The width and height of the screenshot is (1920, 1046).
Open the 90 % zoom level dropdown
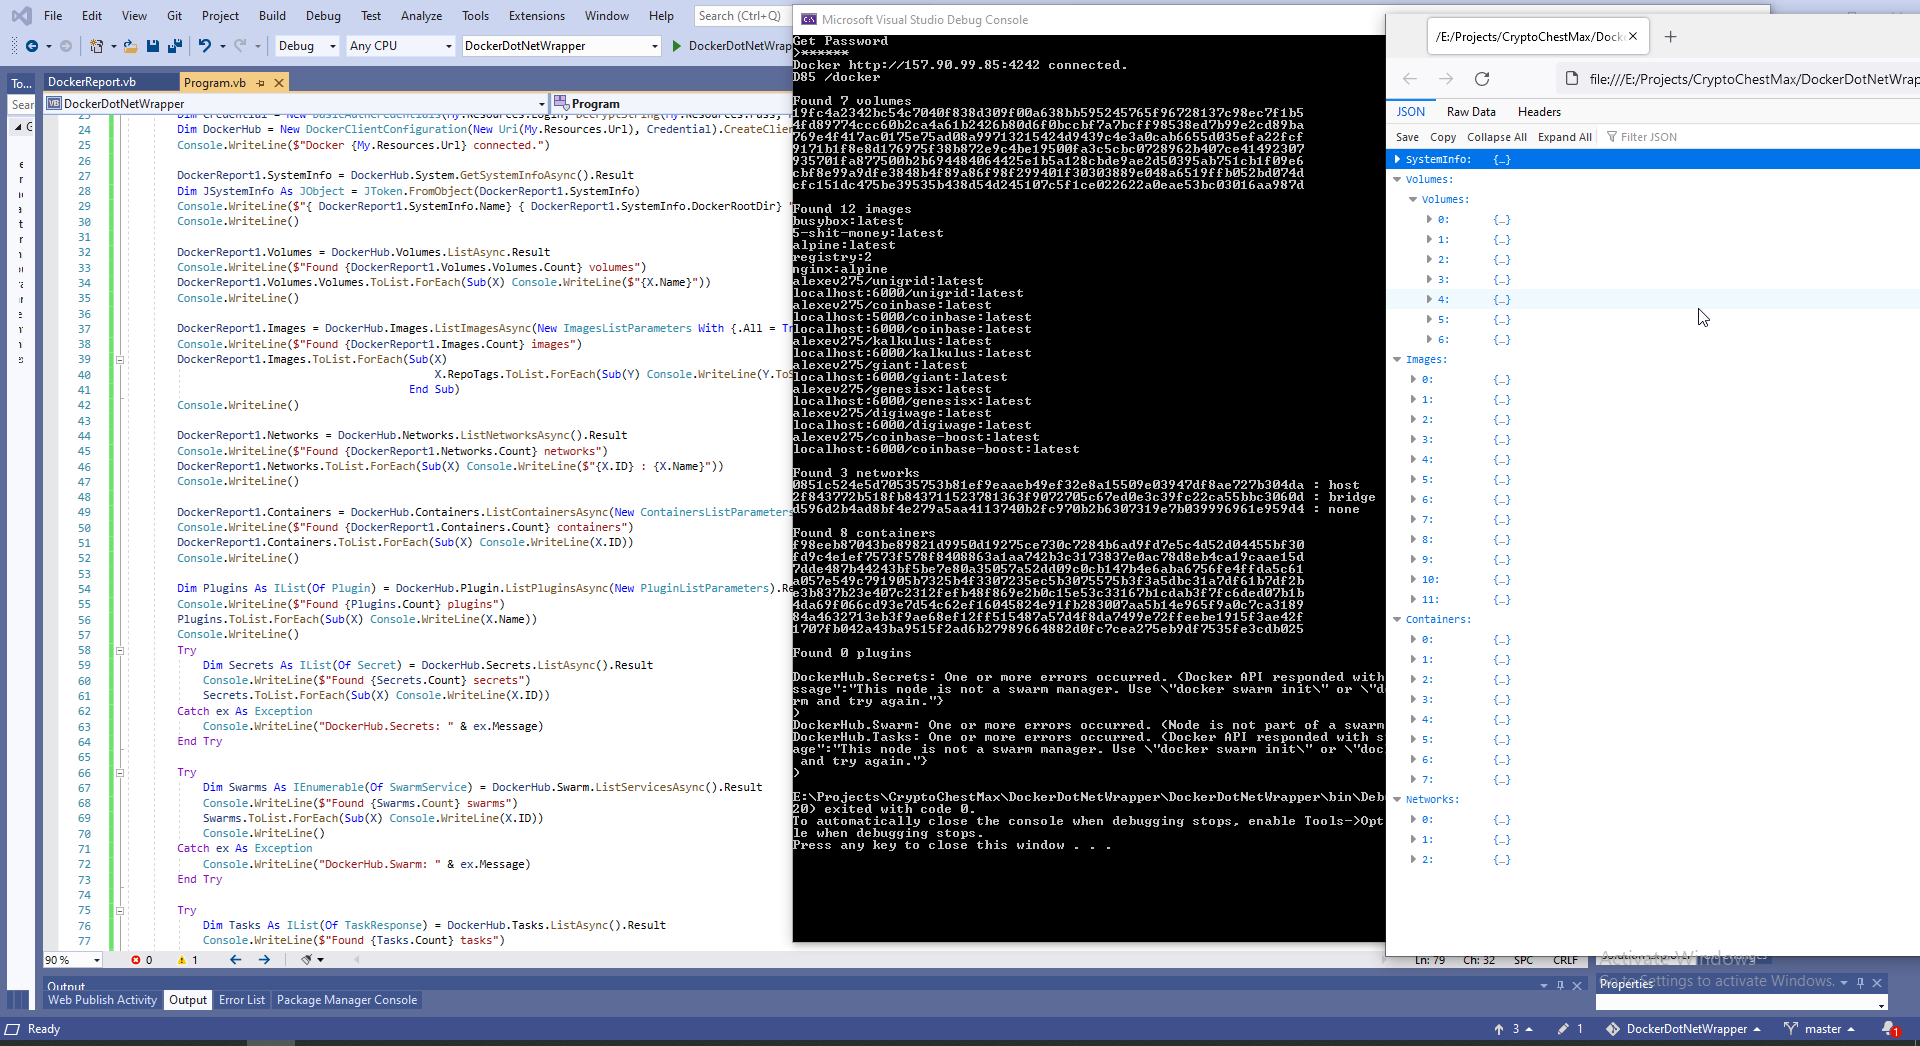click(72, 960)
